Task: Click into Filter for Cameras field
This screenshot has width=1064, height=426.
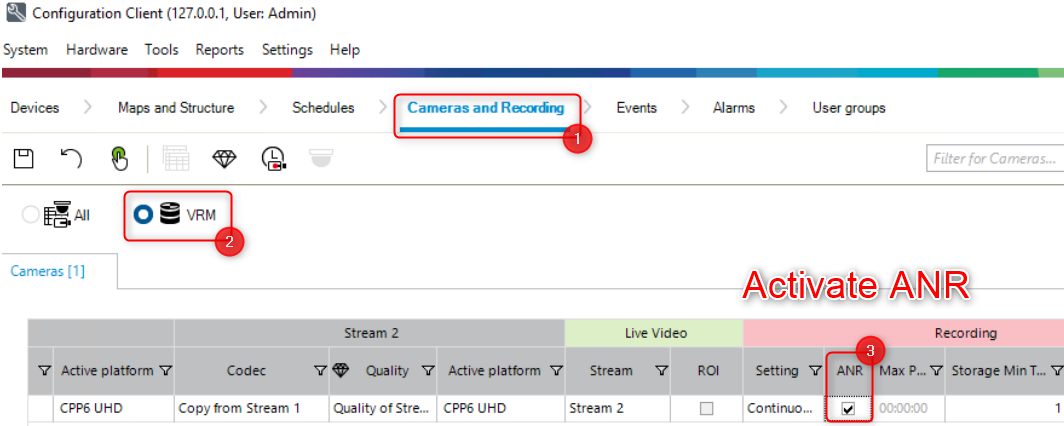Action: click(995, 159)
